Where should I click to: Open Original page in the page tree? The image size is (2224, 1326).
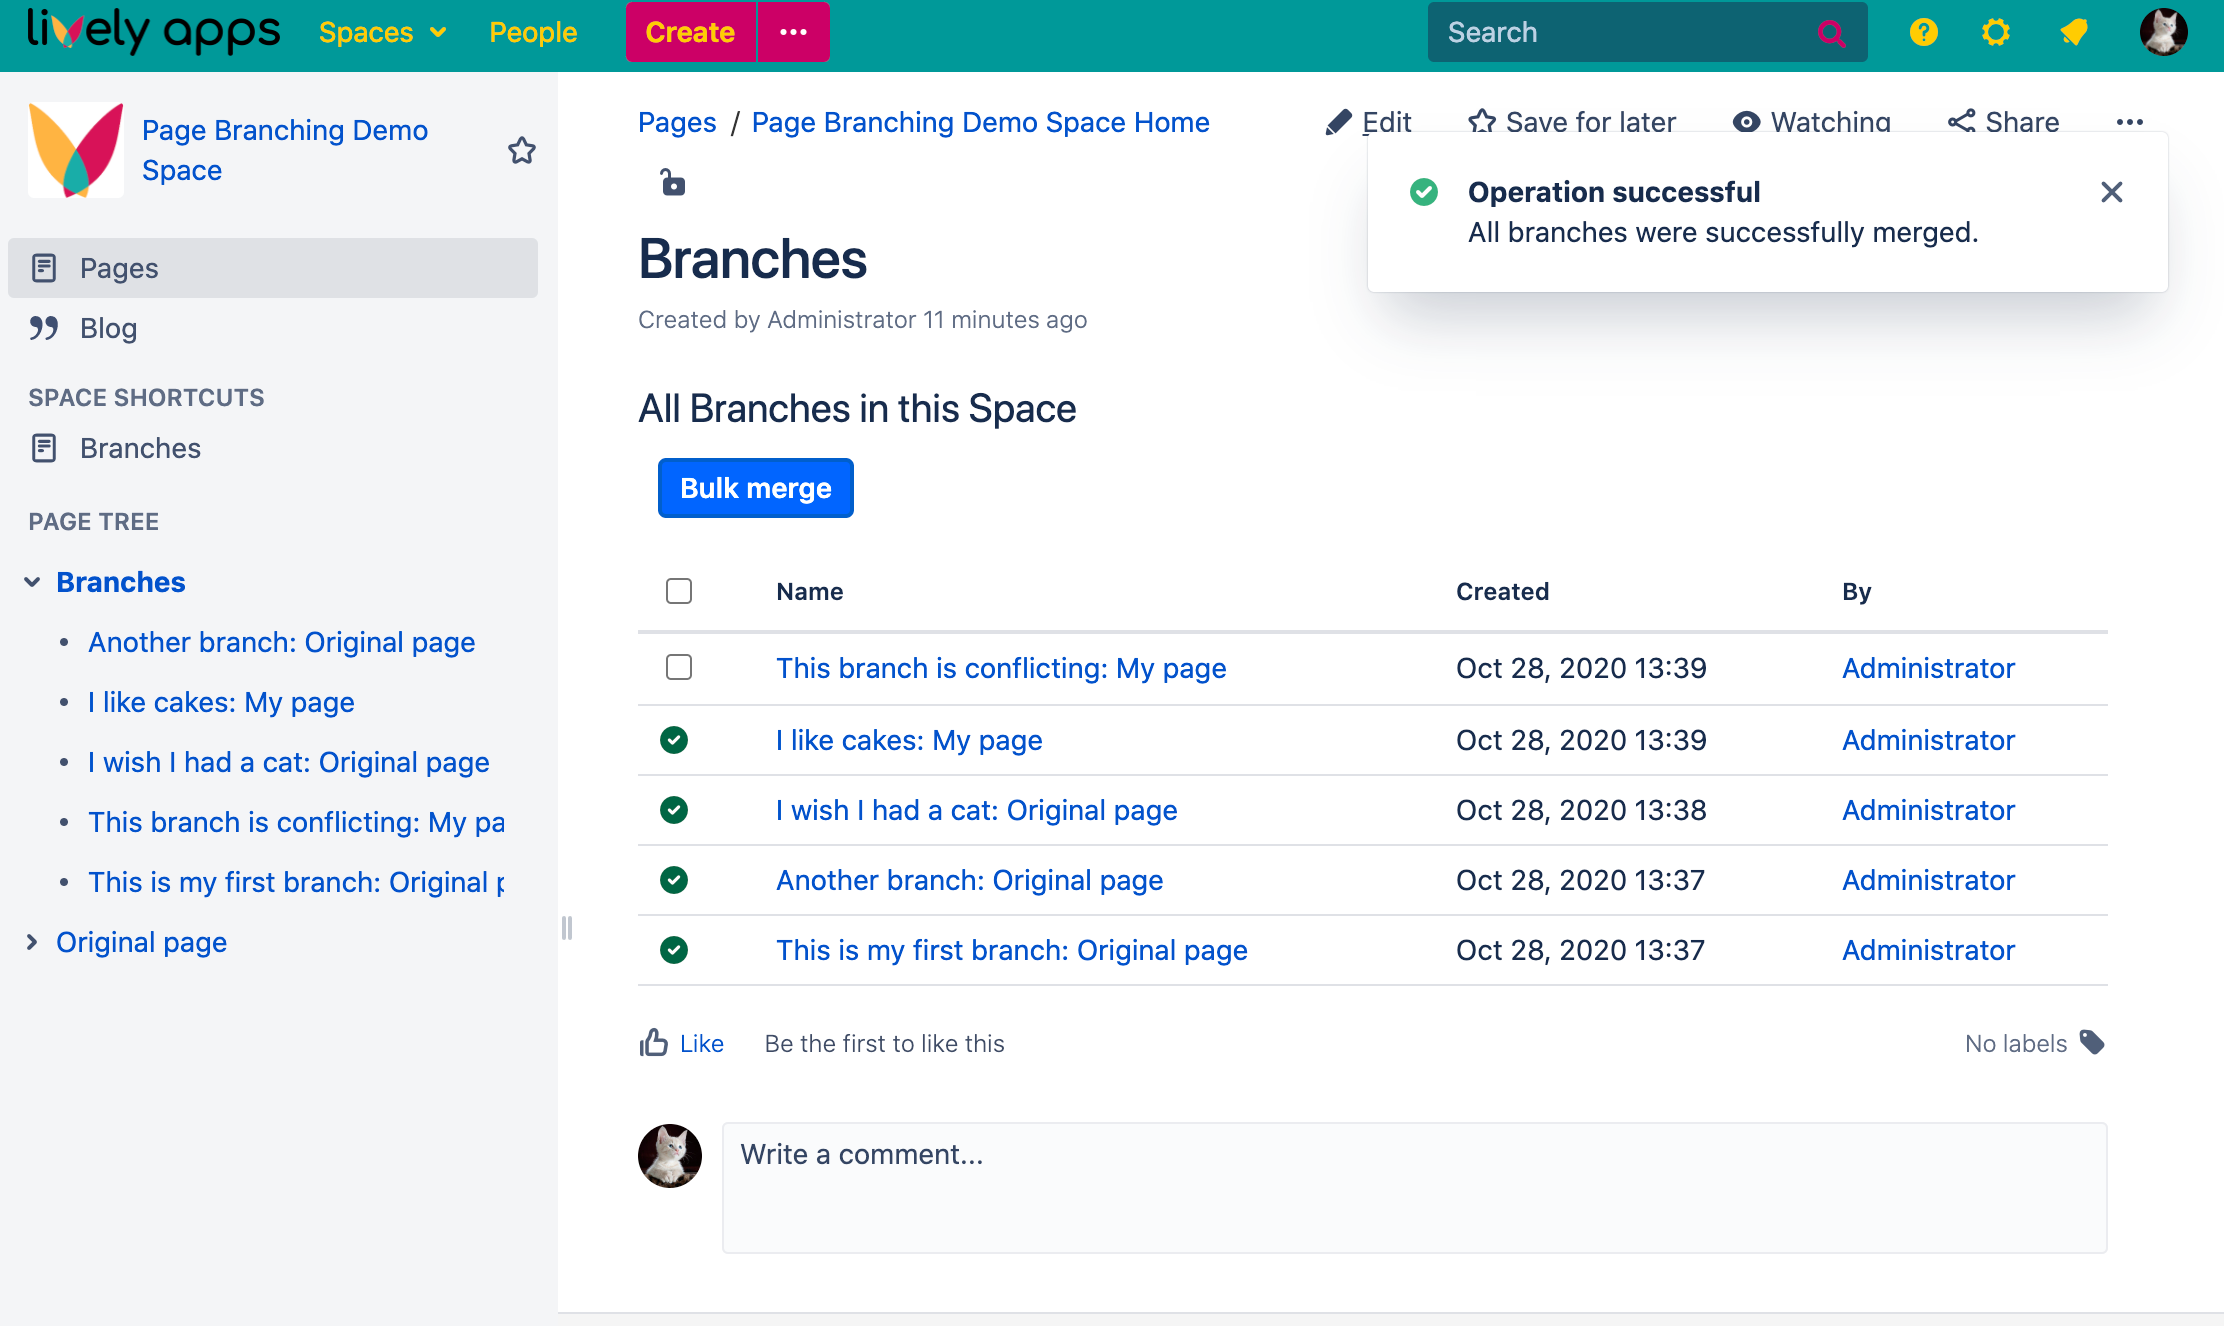click(x=141, y=942)
